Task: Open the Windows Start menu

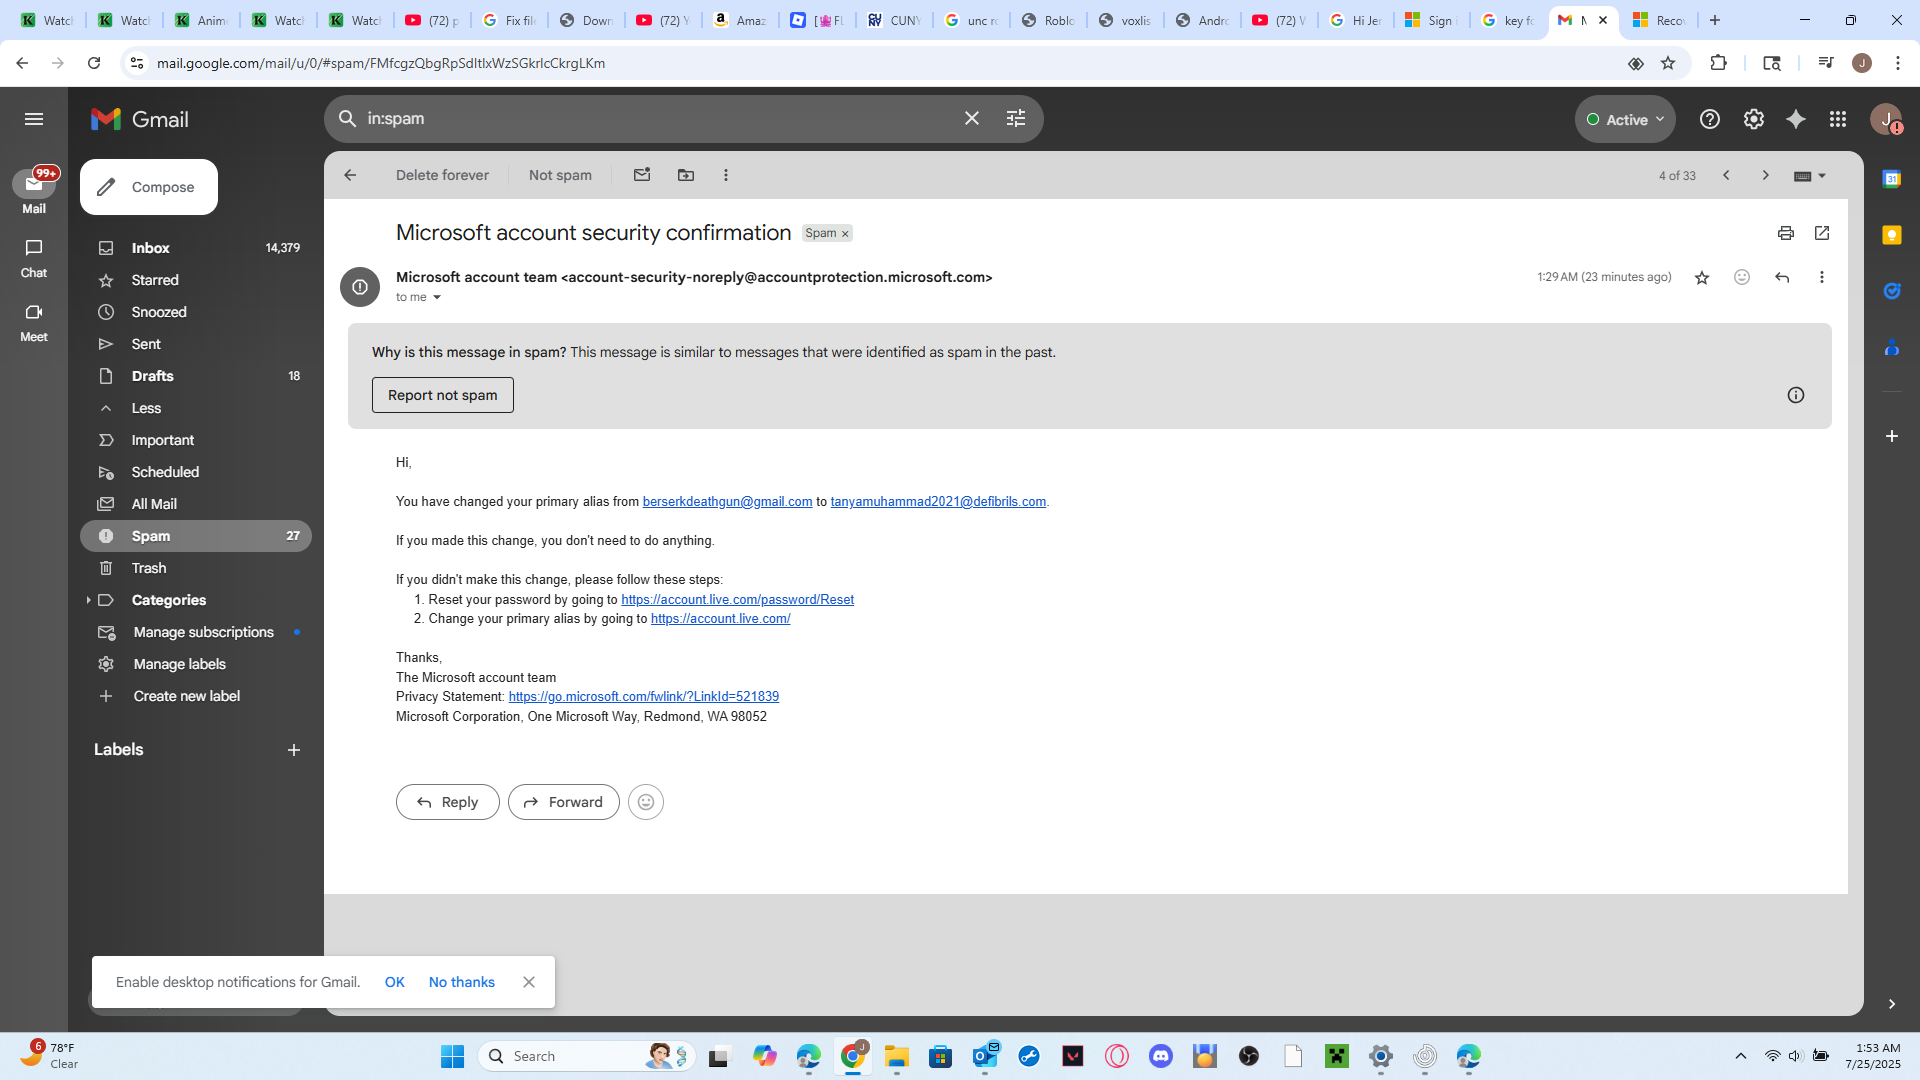Action: pyautogui.click(x=452, y=1056)
